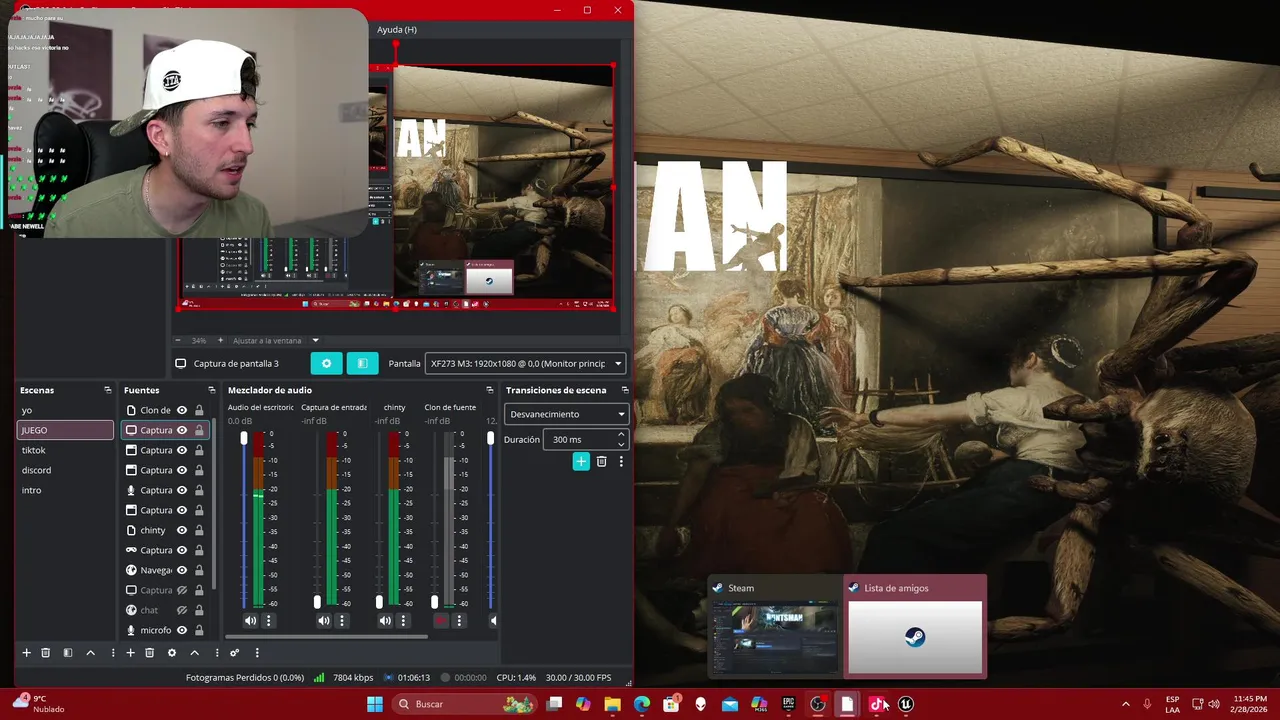The image size is (1280, 720).
Task: Open Fuentes panel float dock icon
Action: point(211,390)
